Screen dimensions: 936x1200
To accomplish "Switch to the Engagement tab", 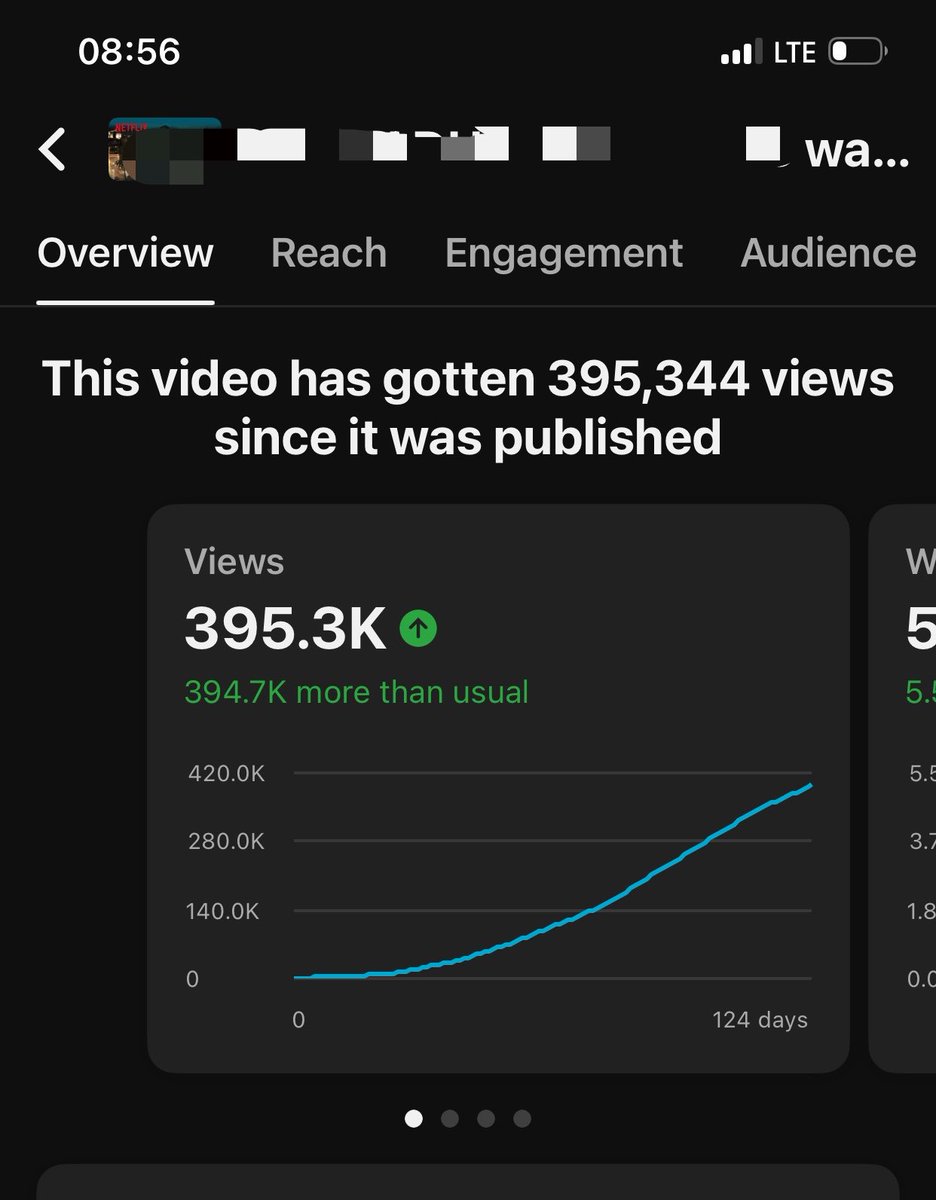I will [x=564, y=253].
